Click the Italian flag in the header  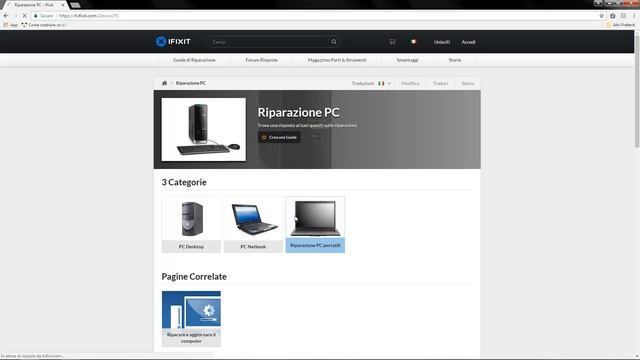point(413,42)
